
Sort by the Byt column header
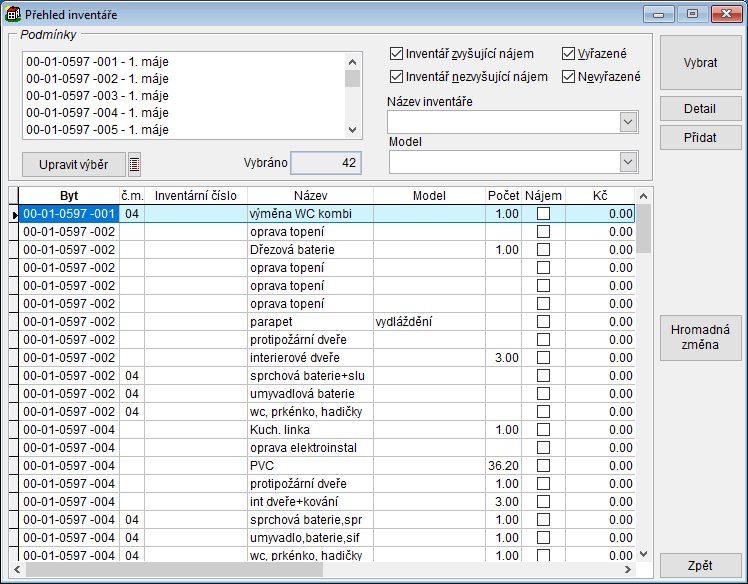pyautogui.click(x=69, y=196)
